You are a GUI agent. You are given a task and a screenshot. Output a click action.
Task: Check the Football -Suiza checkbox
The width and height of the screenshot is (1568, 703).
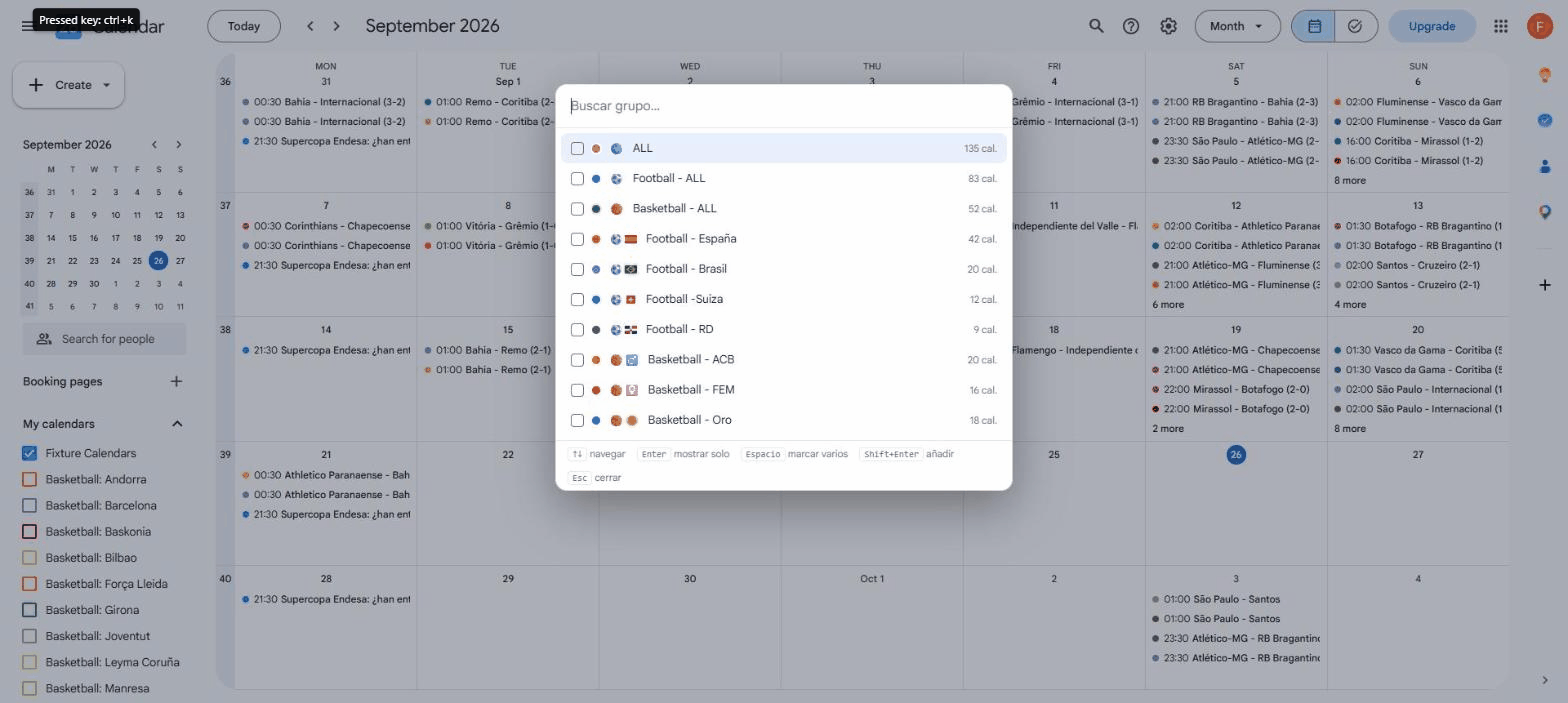[x=577, y=300]
